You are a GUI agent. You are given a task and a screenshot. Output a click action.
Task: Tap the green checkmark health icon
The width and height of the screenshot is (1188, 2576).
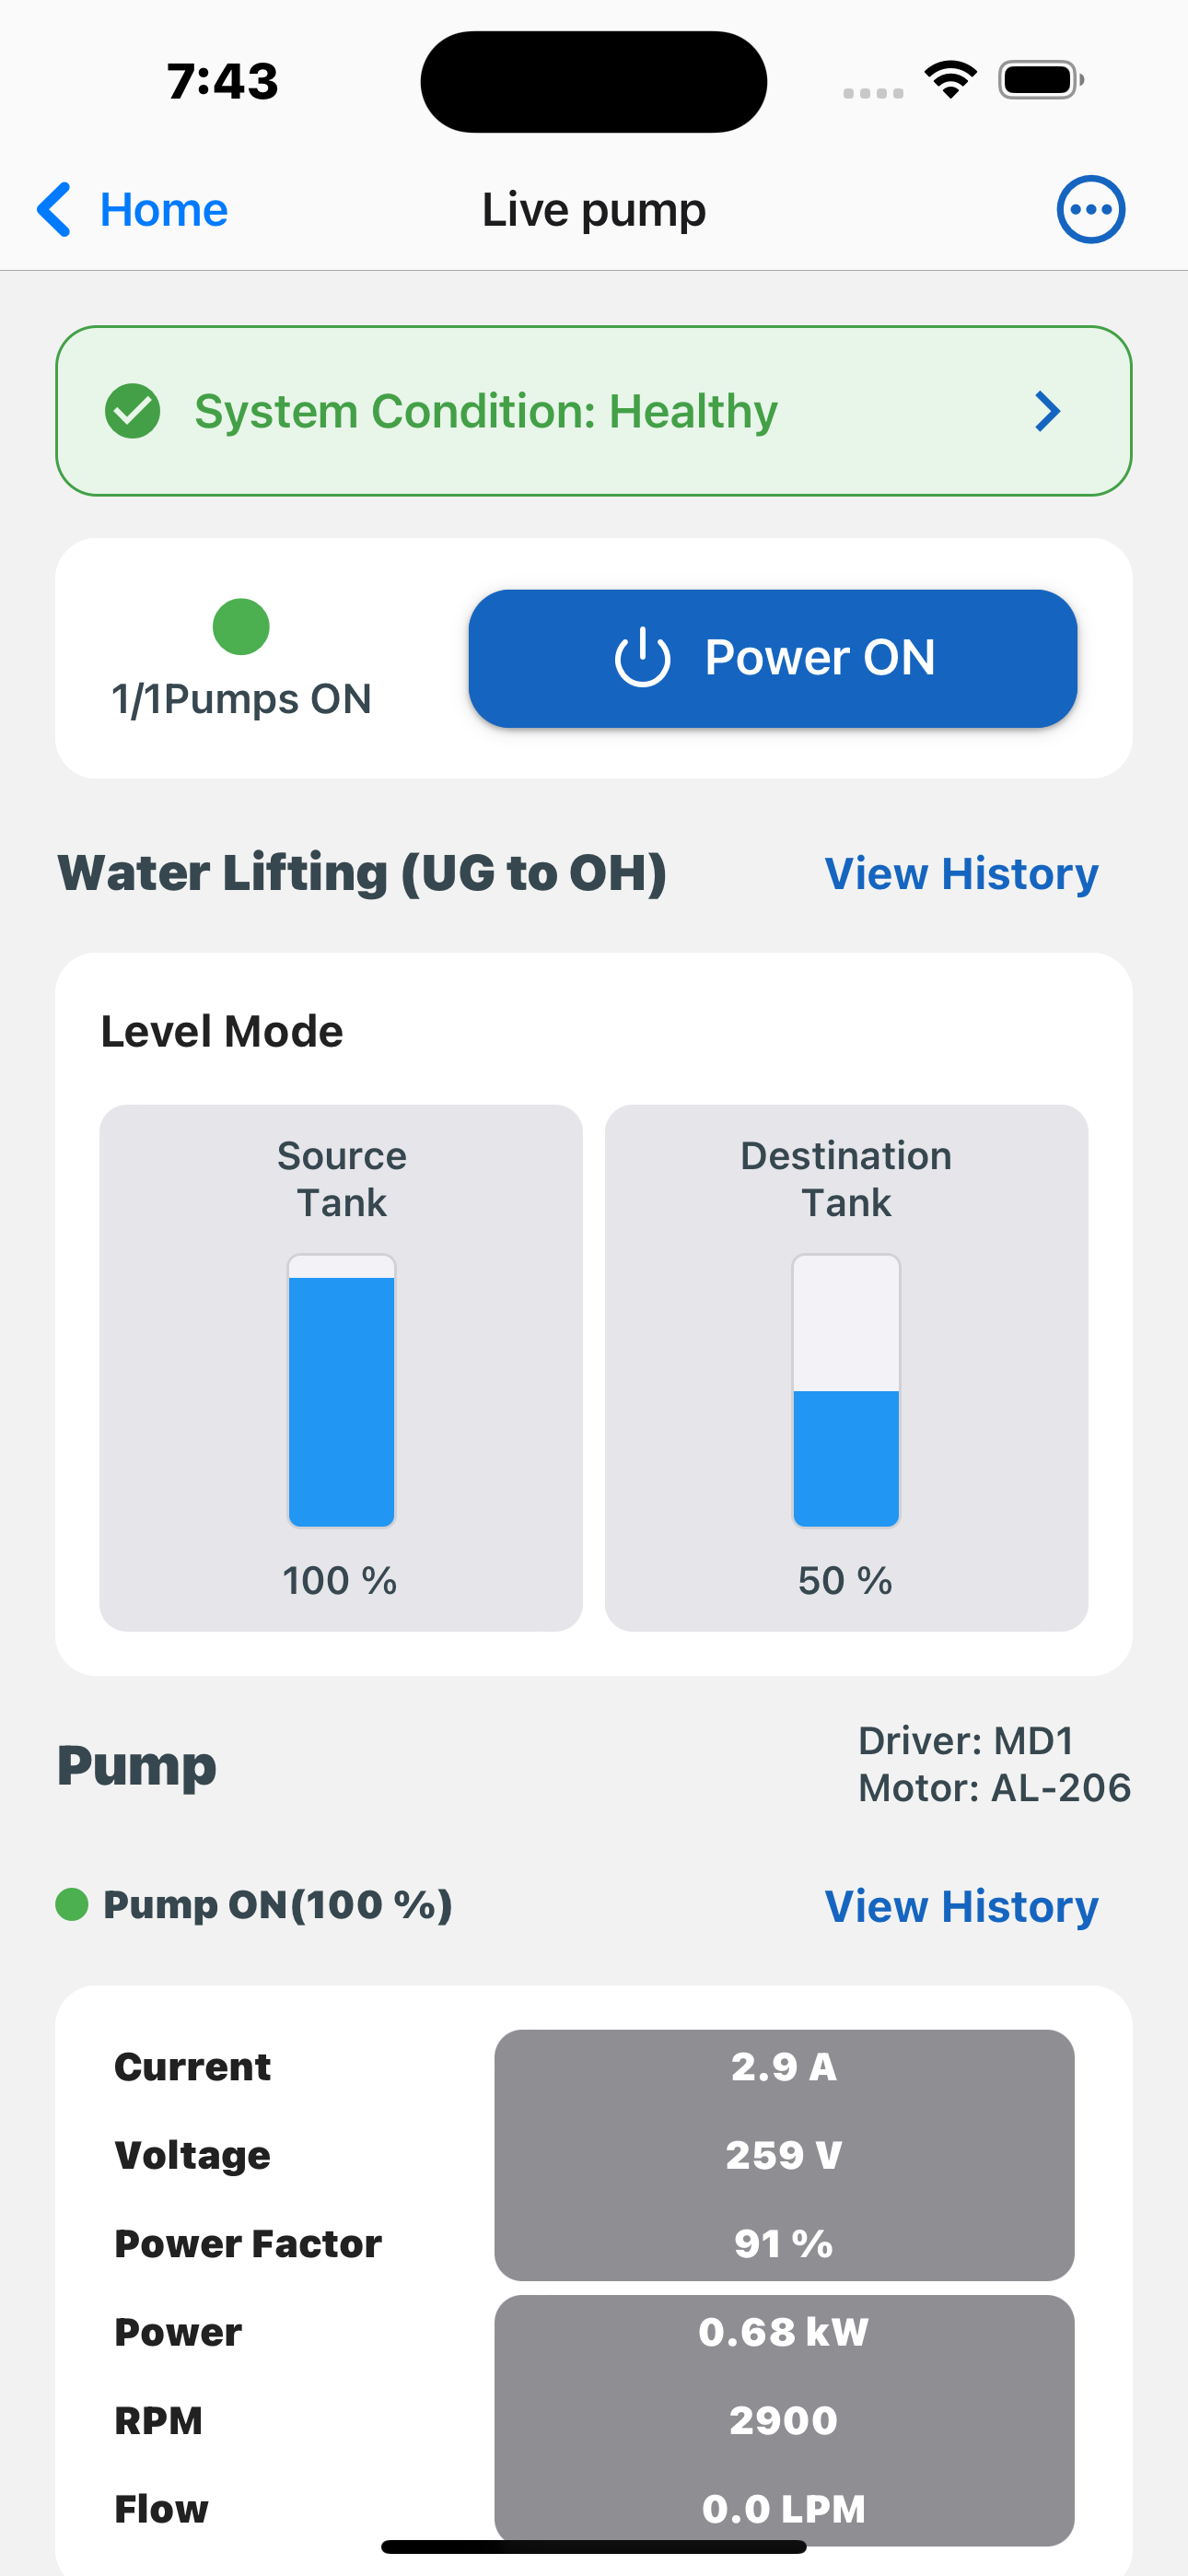[x=133, y=411]
